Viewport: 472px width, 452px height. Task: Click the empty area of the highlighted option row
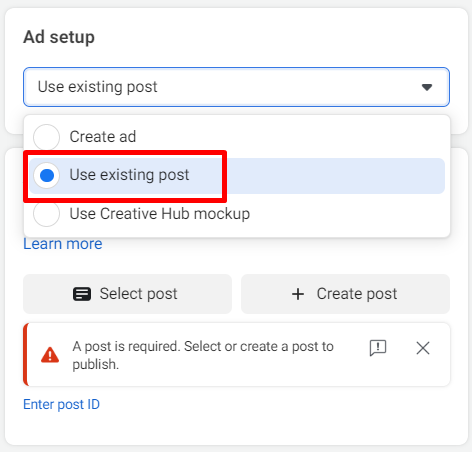tap(333, 176)
